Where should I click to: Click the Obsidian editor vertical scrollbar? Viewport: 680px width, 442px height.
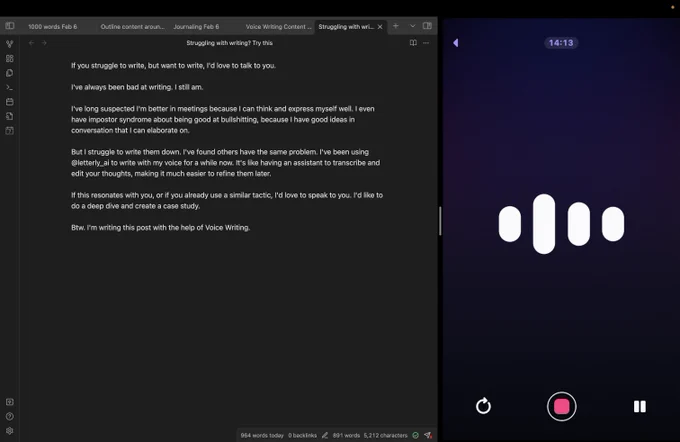(x=440, y=221)
